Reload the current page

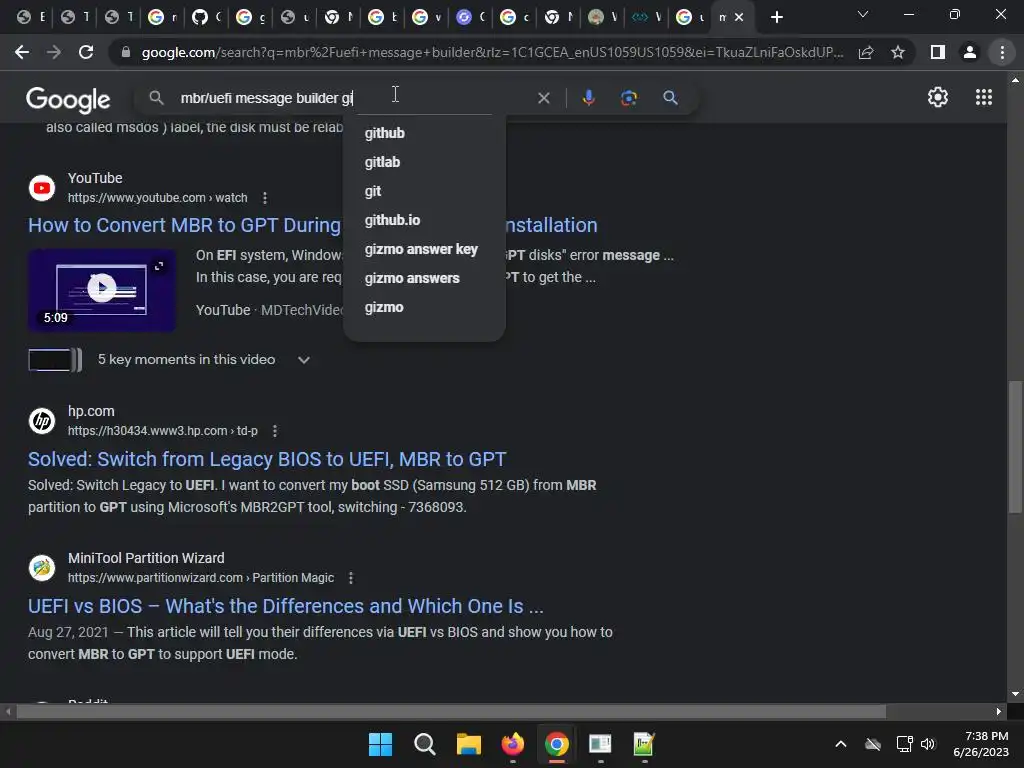point(86,52)
